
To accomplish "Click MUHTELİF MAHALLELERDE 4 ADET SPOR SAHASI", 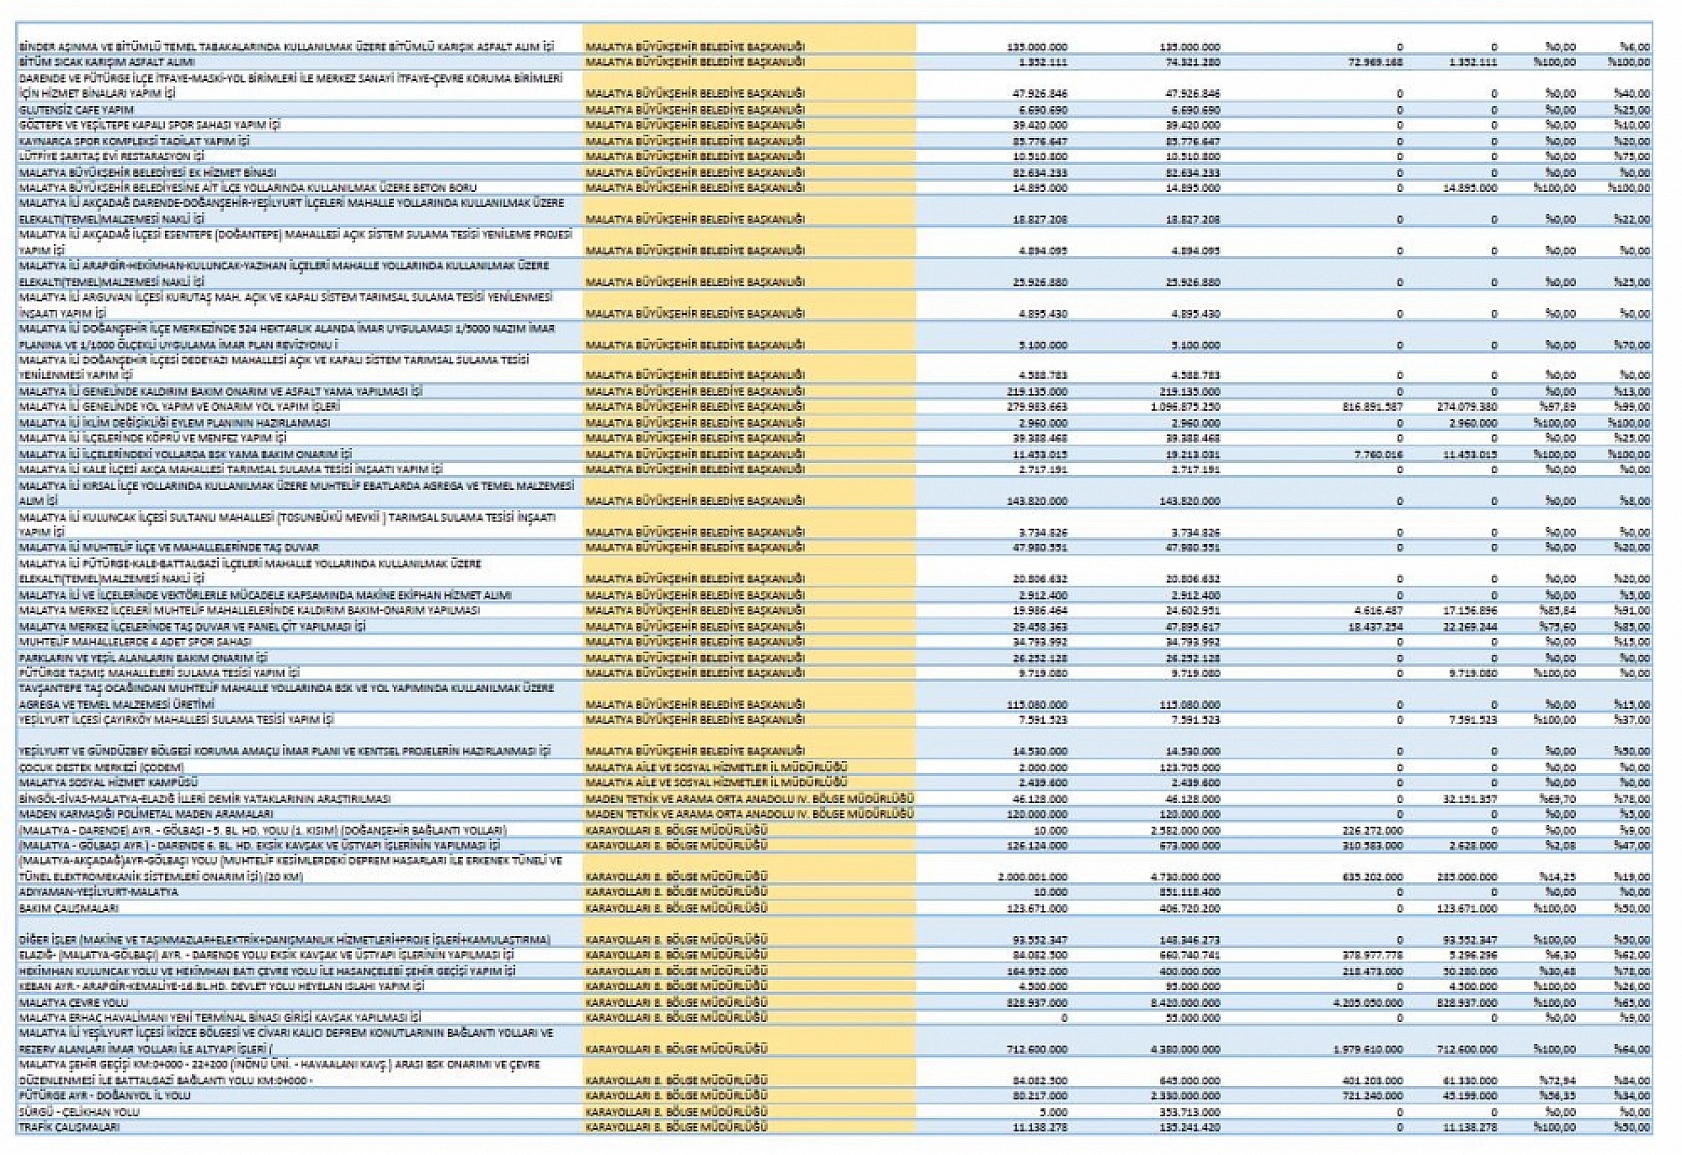I will pos(135,642).
